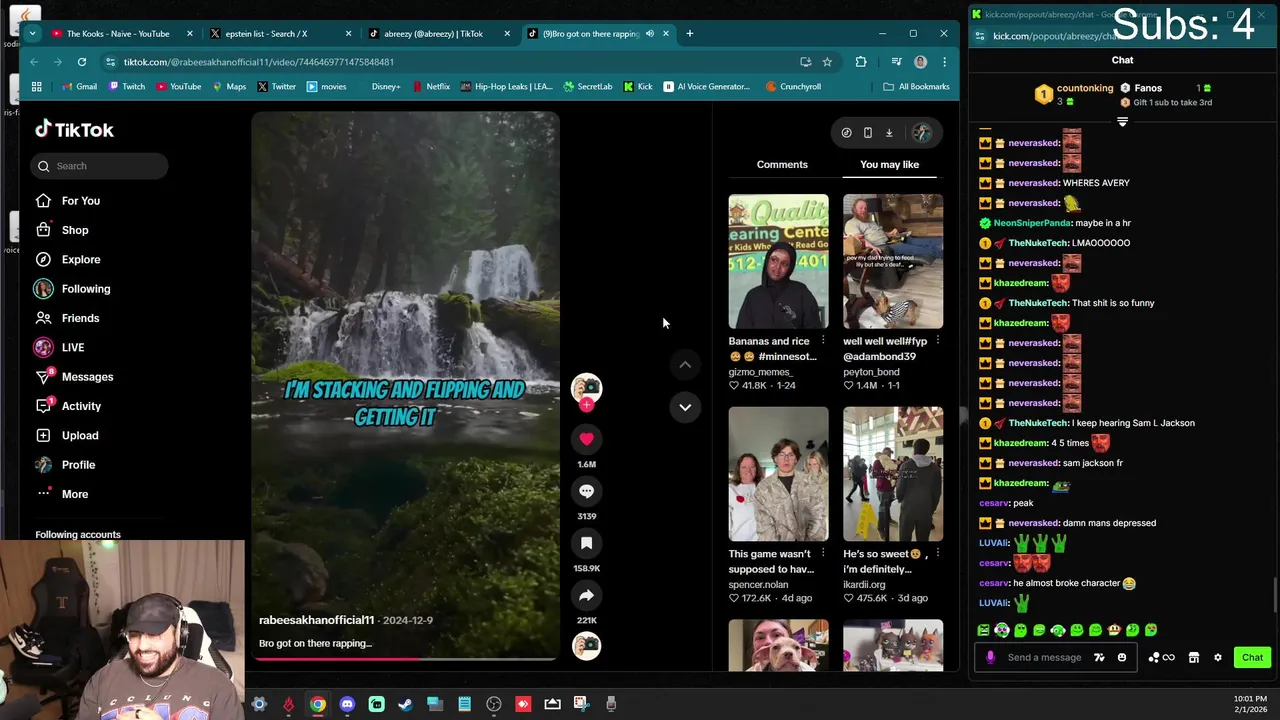Screen dimensions: 1280x720
Task: Select the You may like tab
Action: click(x=889, y=164)
